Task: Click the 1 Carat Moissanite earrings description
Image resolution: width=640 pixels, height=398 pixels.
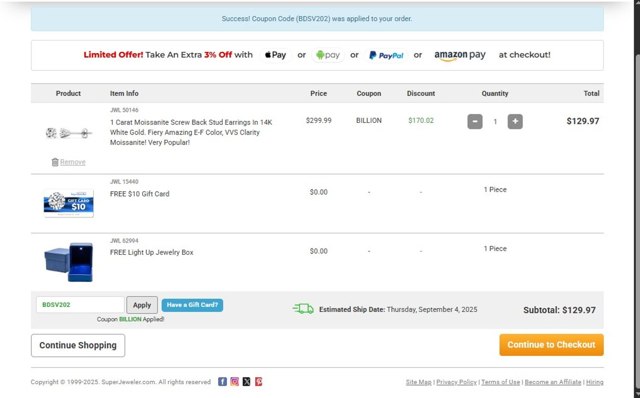Action: 191,132
